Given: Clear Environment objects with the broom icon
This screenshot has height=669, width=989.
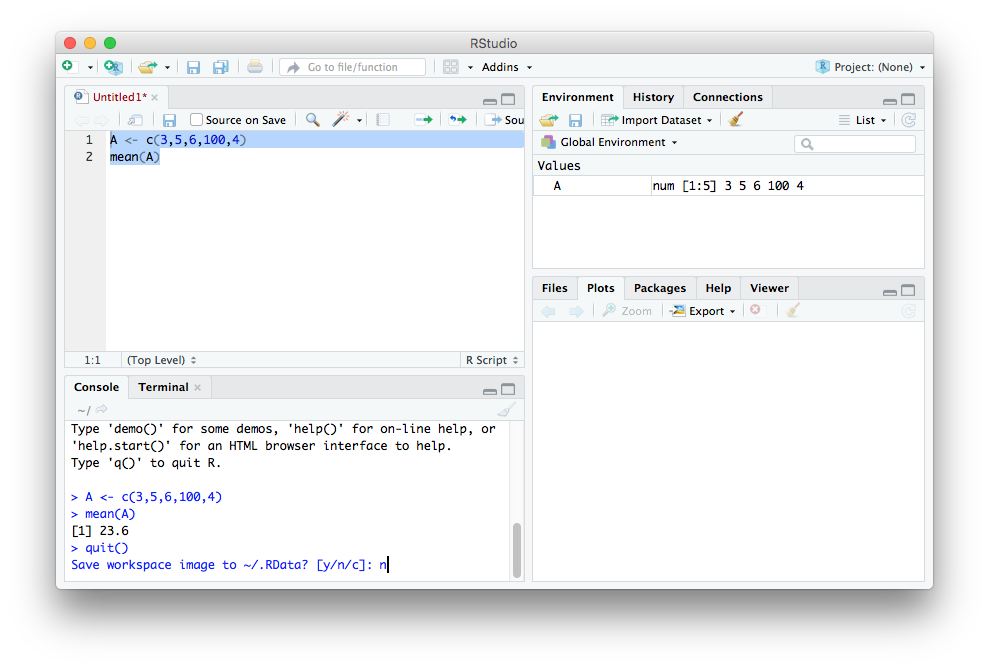Looking at the screenshot, I should [735, 119].
